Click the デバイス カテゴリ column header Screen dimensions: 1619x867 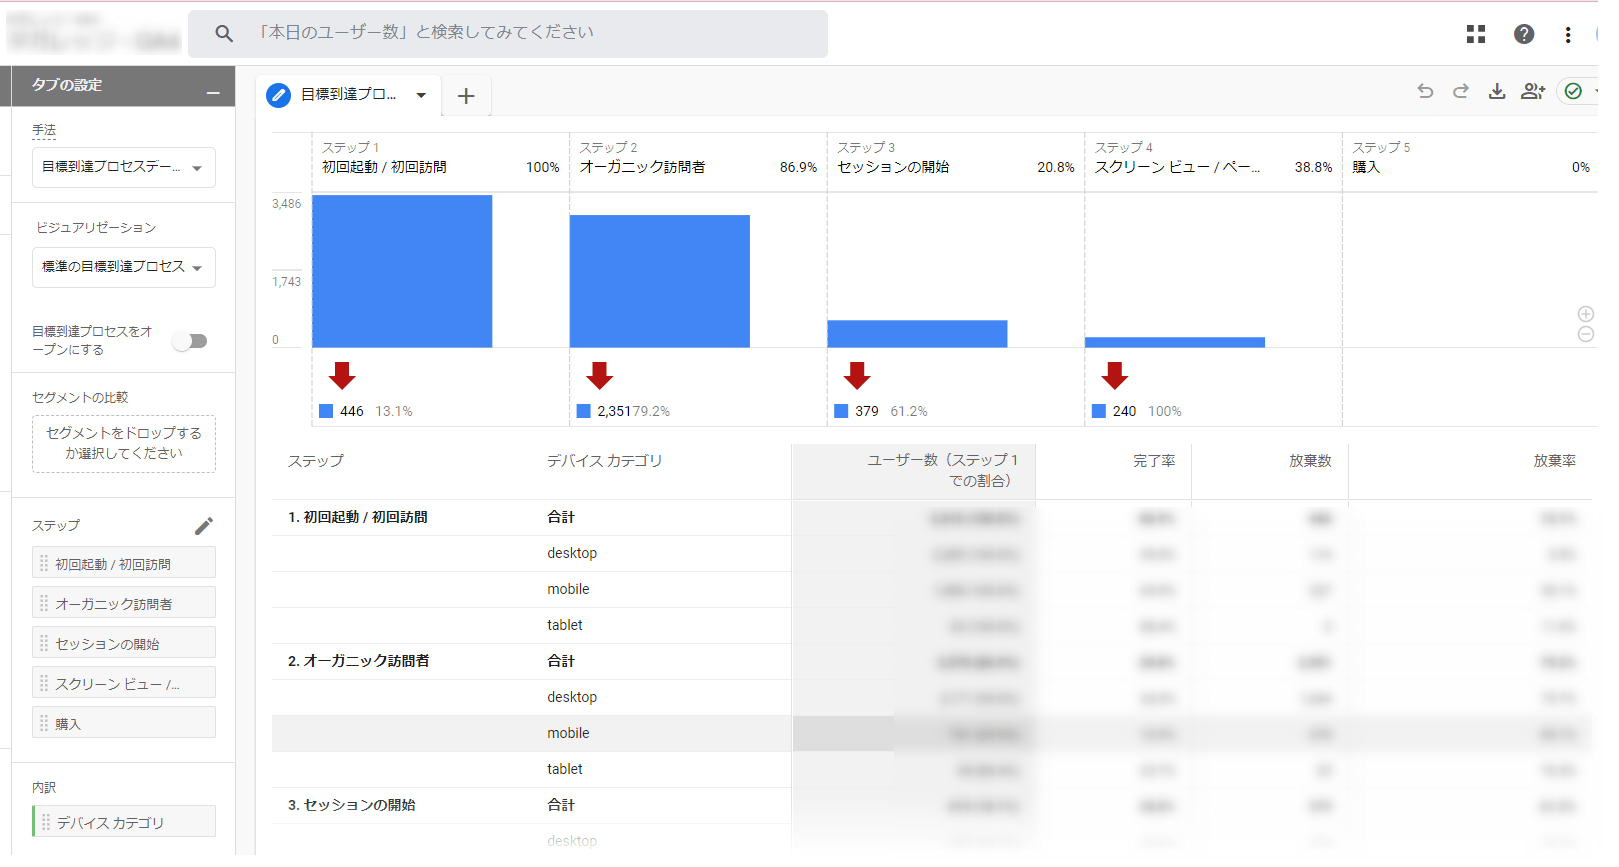pyautogui.click(x=605, y=461)
